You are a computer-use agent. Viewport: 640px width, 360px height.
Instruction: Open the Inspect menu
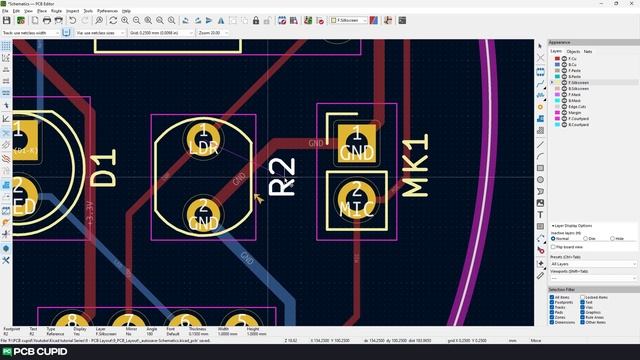click(73, 11)
